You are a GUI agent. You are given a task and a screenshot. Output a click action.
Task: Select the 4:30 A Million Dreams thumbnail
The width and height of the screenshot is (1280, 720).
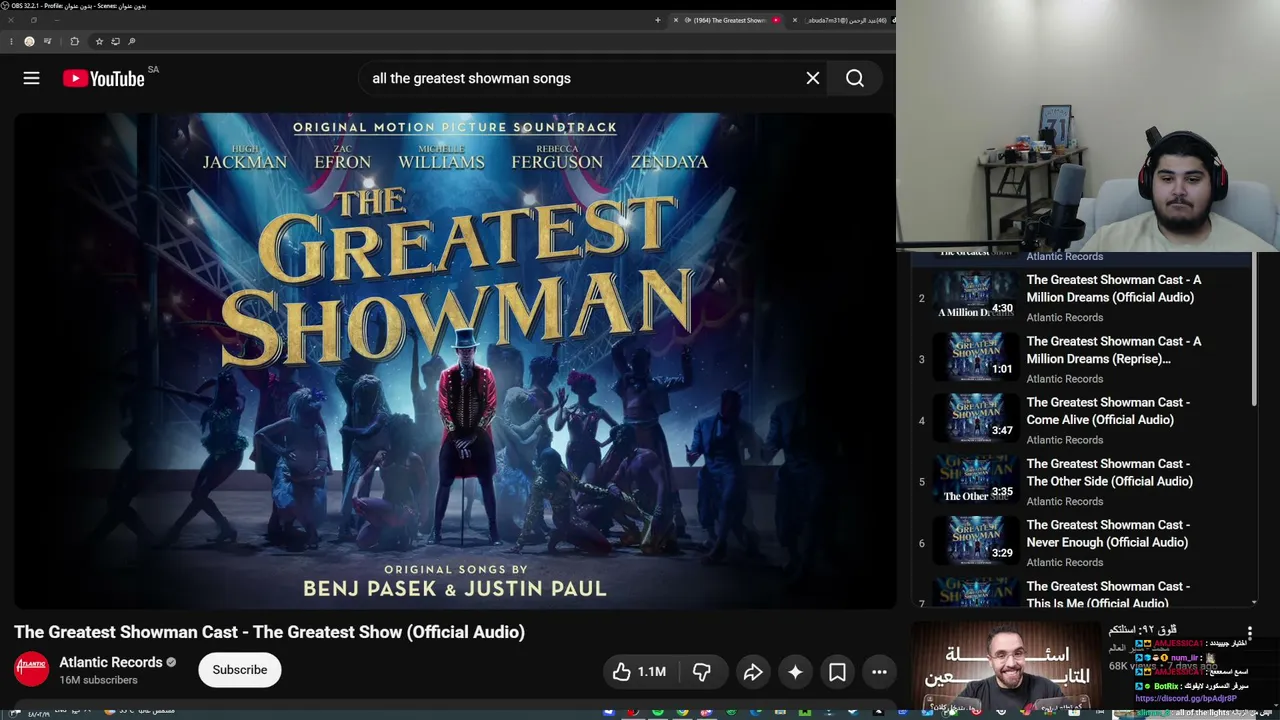975,296
